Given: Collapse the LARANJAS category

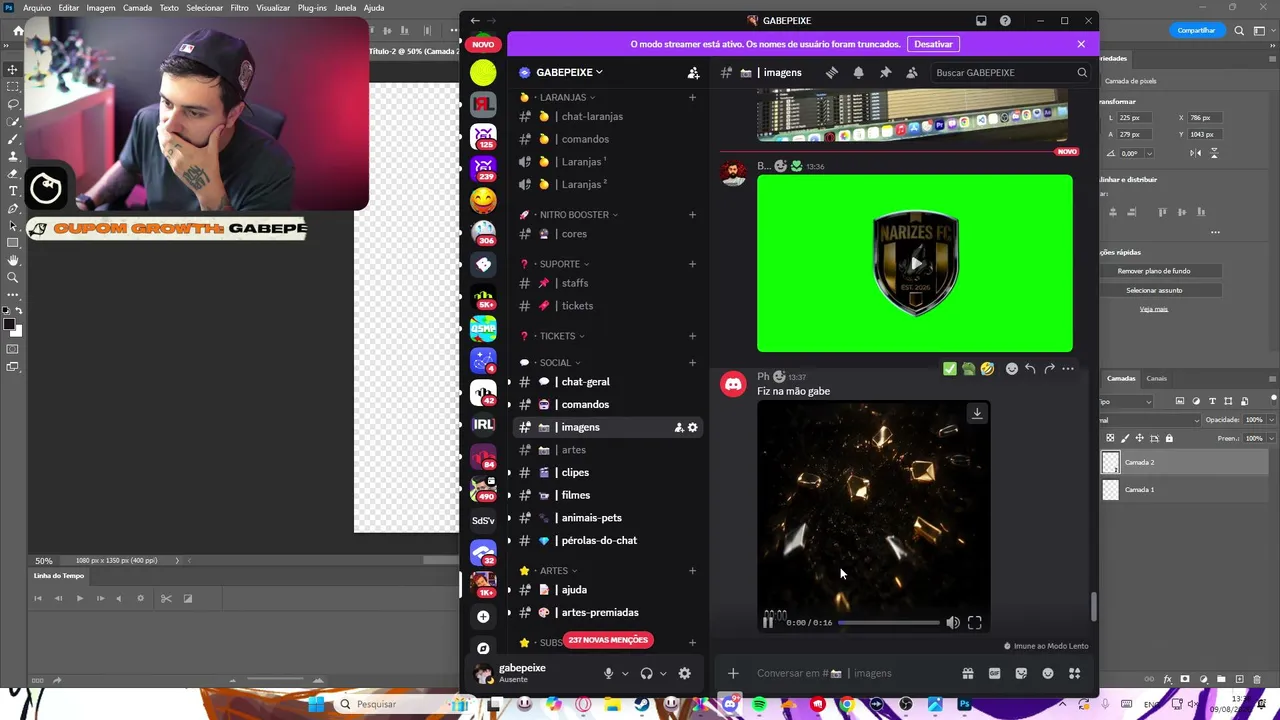Looking at the screenshot, I should 567,97.
